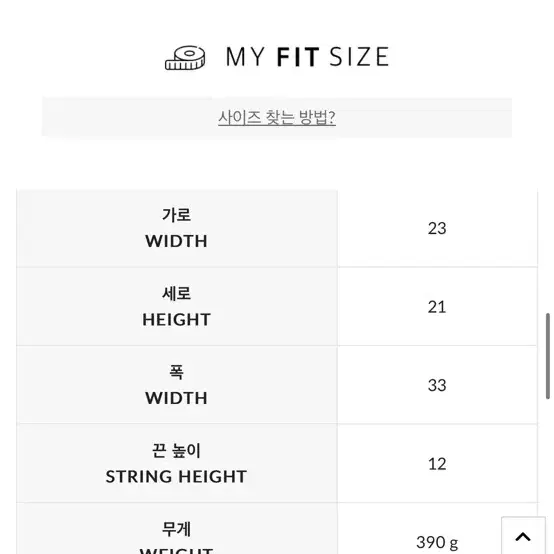Click the scroll-to-top chevron button
Screen dimensions: 554x554
(x=523, y=535)
